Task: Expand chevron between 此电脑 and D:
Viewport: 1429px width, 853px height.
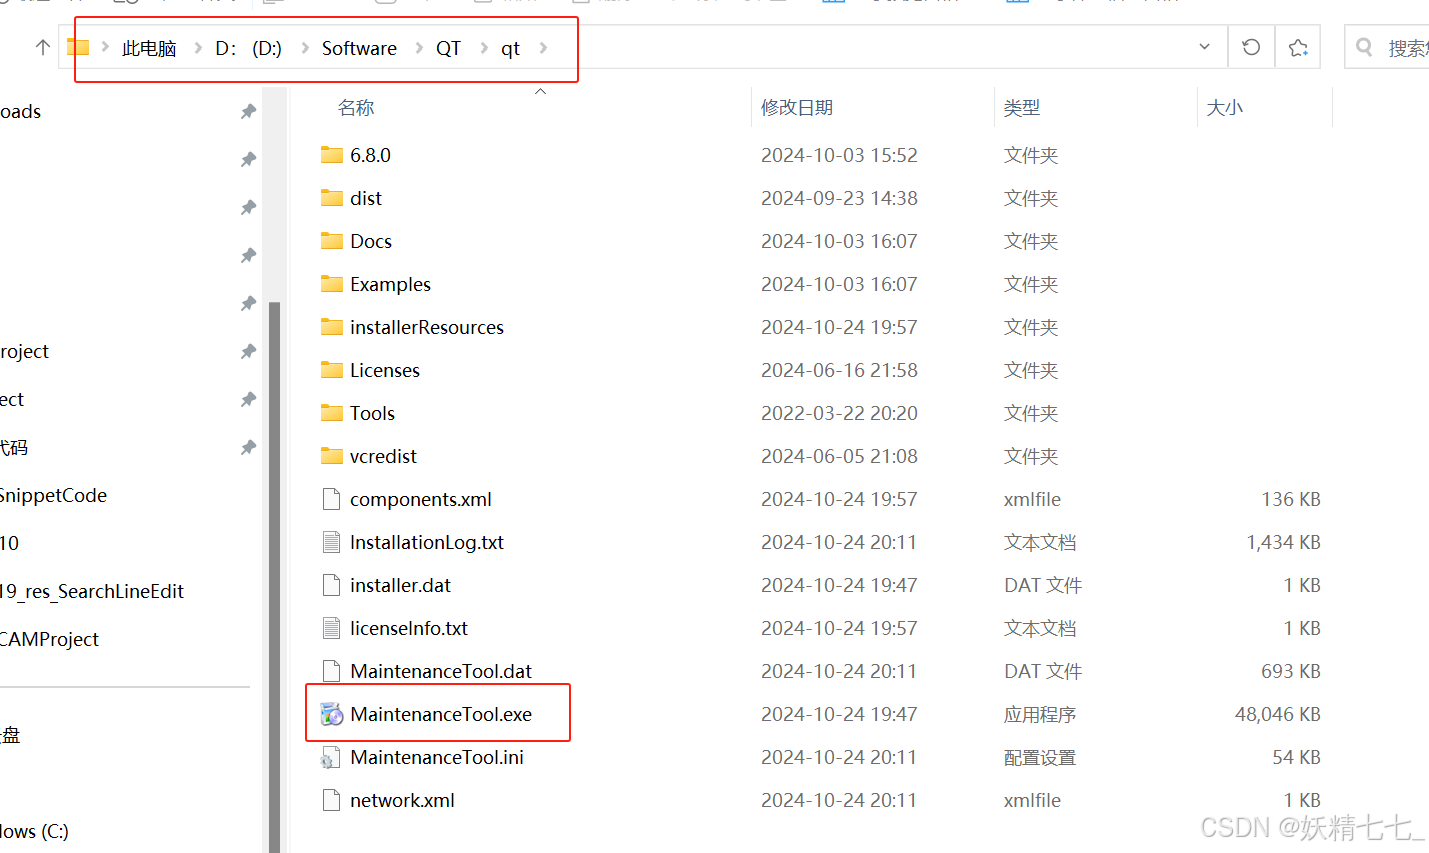Action: tap(197, 48)
